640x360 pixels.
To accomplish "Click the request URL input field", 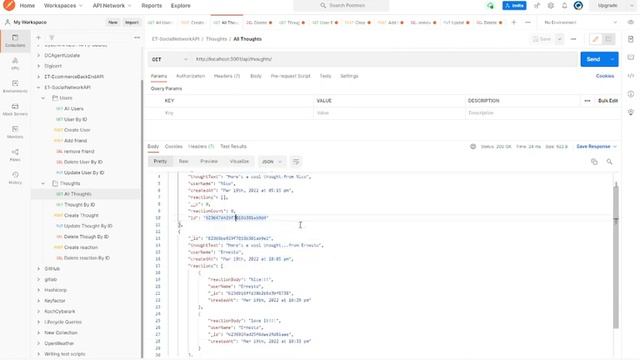I will click(x=385, y=60).
